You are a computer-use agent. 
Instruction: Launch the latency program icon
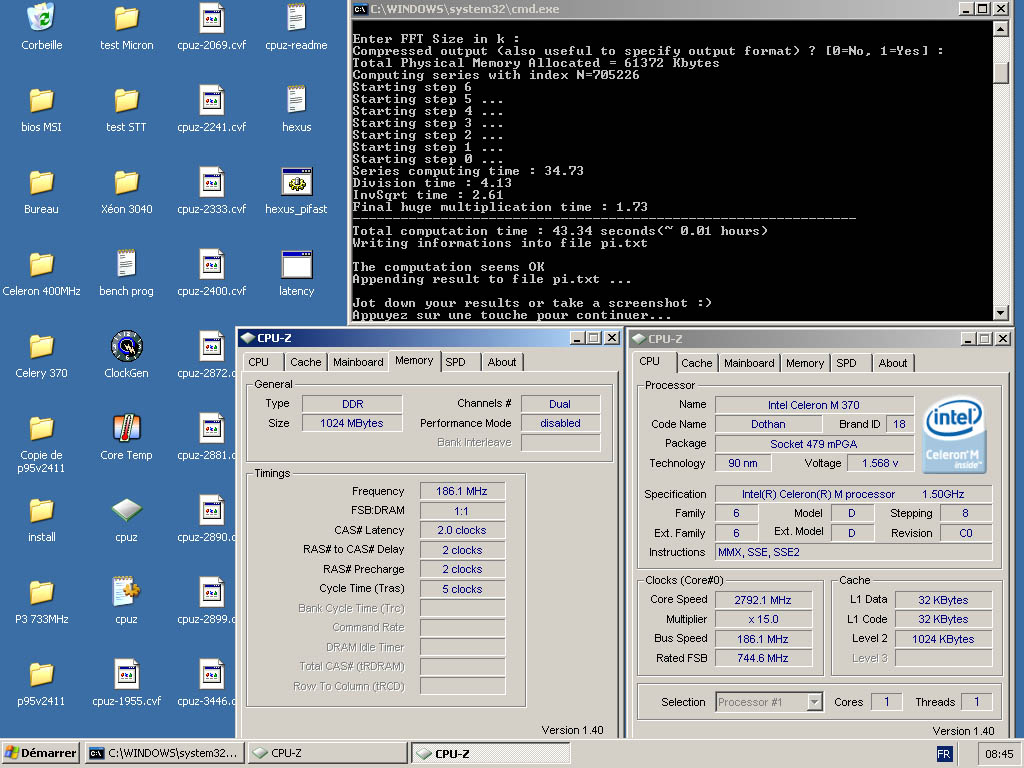click(296, 265)
